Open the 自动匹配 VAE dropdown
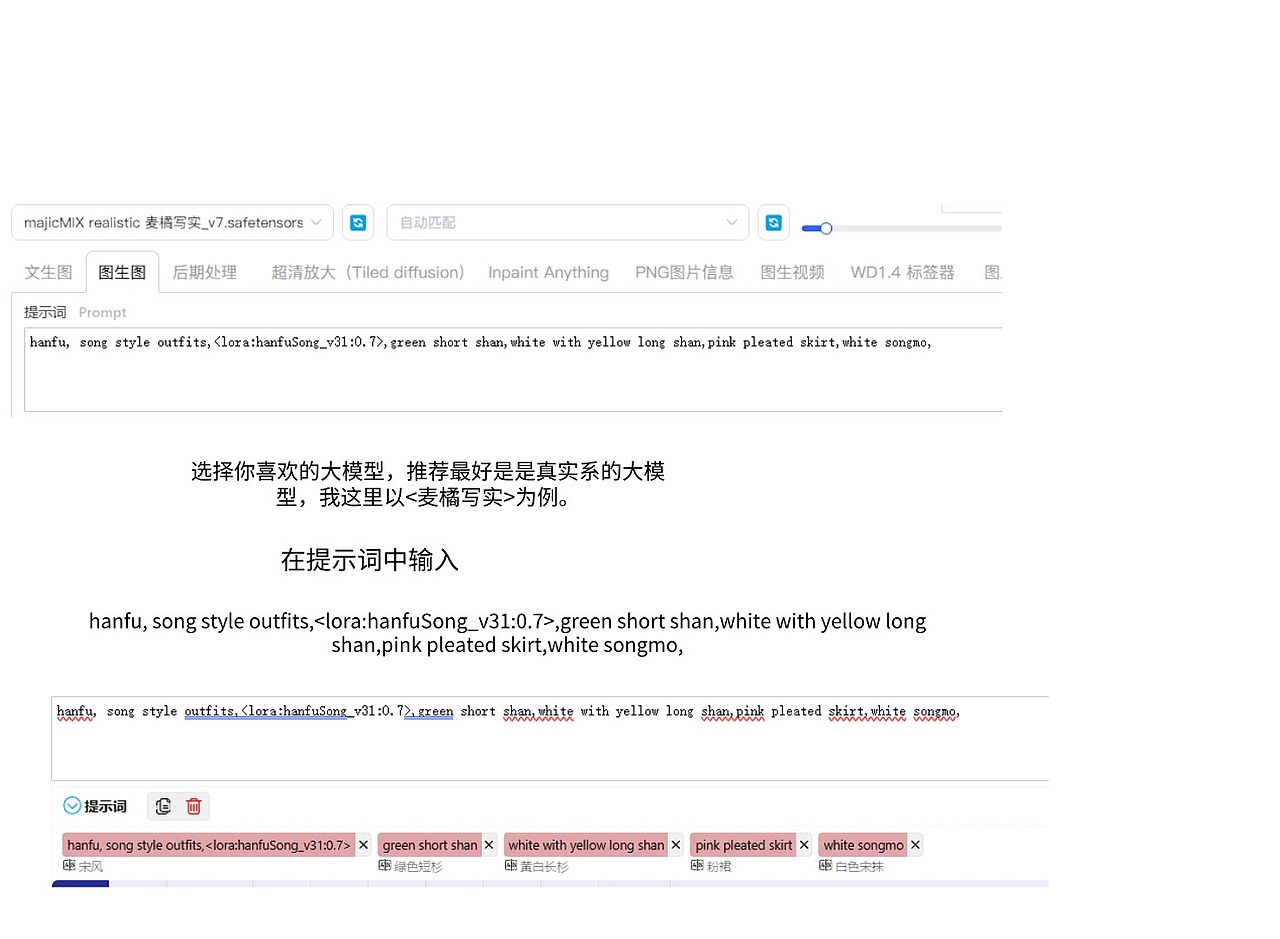The image size is (1280, 939). coord(567,222)
